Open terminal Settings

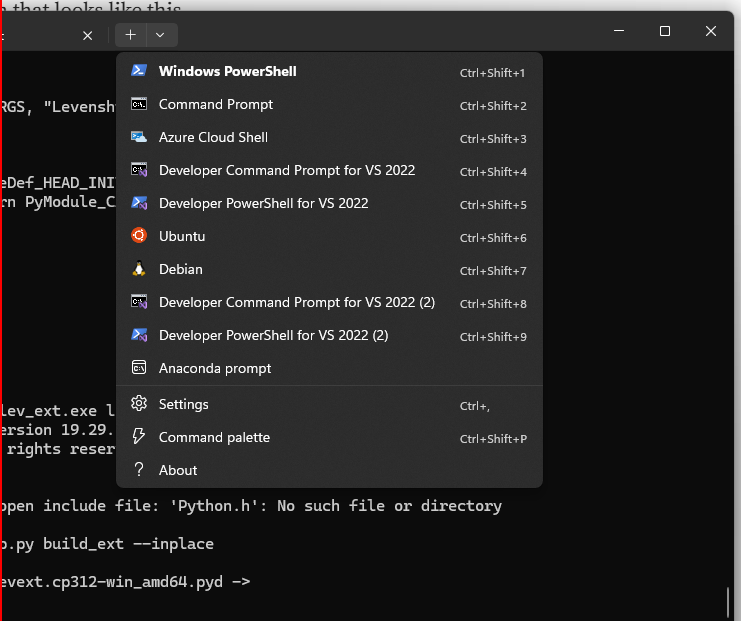[x=329, y=405]
